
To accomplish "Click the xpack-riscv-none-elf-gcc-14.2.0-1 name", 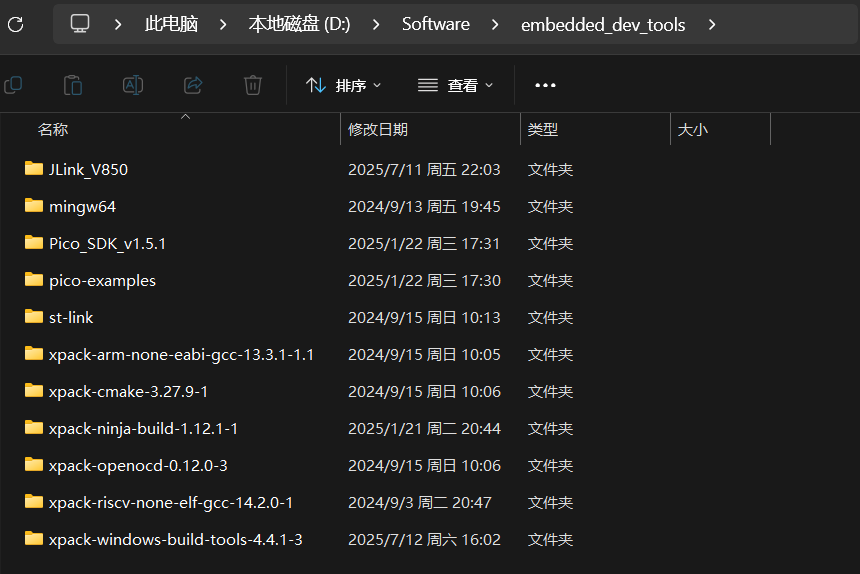I will (171, 503).
